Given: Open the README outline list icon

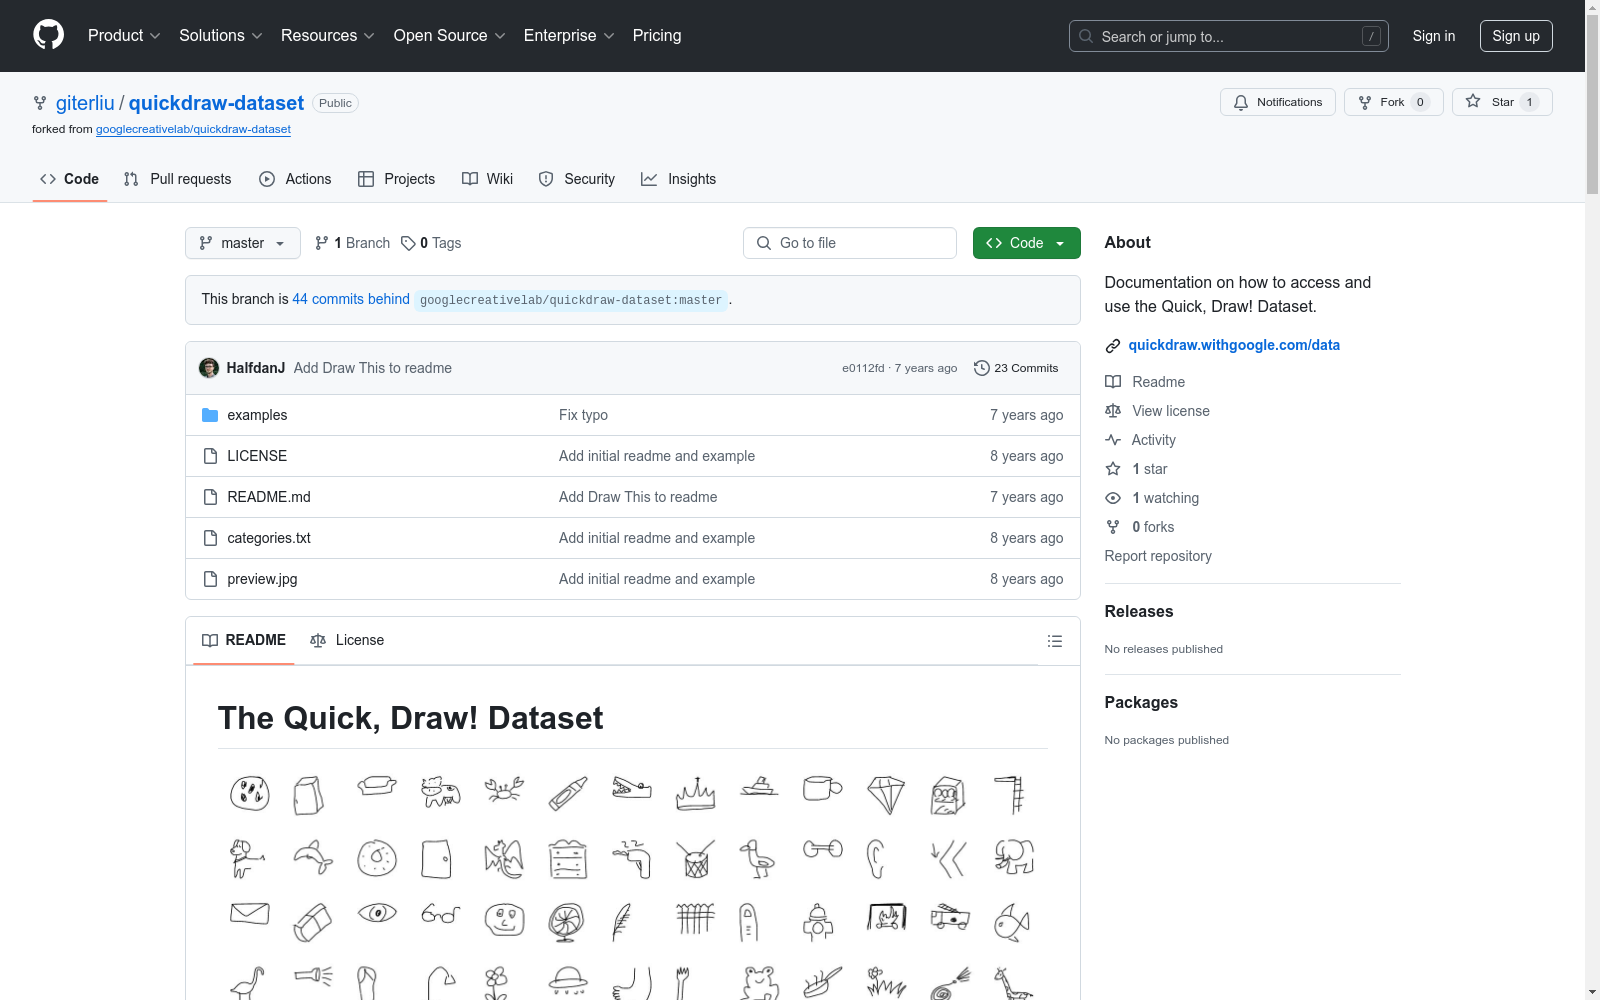Looking at the screenshot, I should pyautogui.click(x=1055, y=641).
